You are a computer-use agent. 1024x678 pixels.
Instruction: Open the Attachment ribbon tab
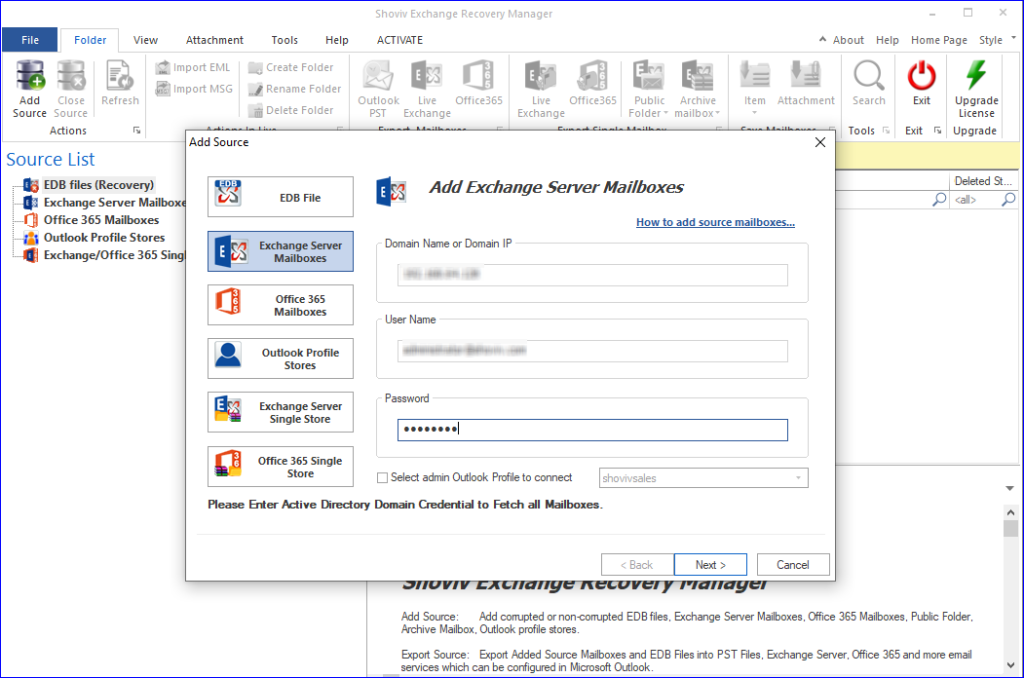215,40
